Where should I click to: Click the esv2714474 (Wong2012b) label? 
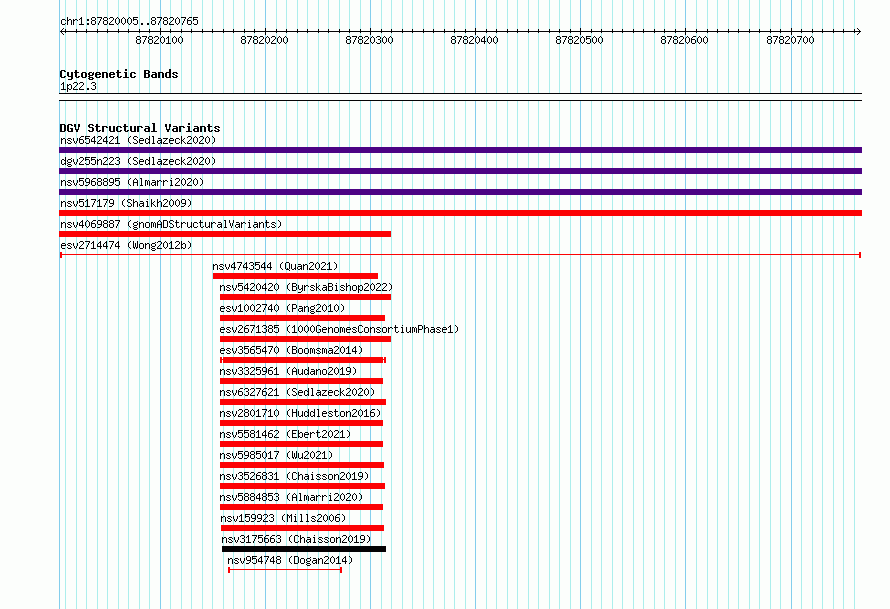(126, 245)
